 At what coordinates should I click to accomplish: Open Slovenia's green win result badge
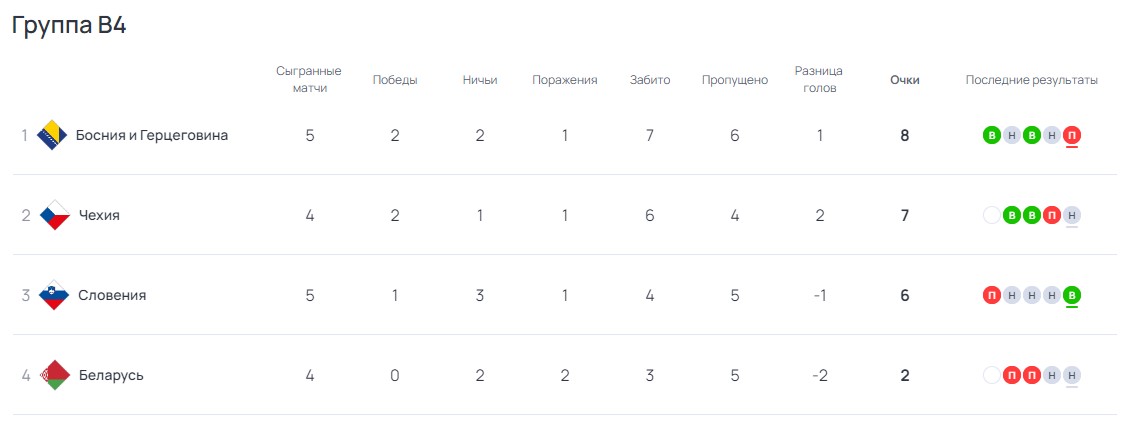click(1072, 295)
